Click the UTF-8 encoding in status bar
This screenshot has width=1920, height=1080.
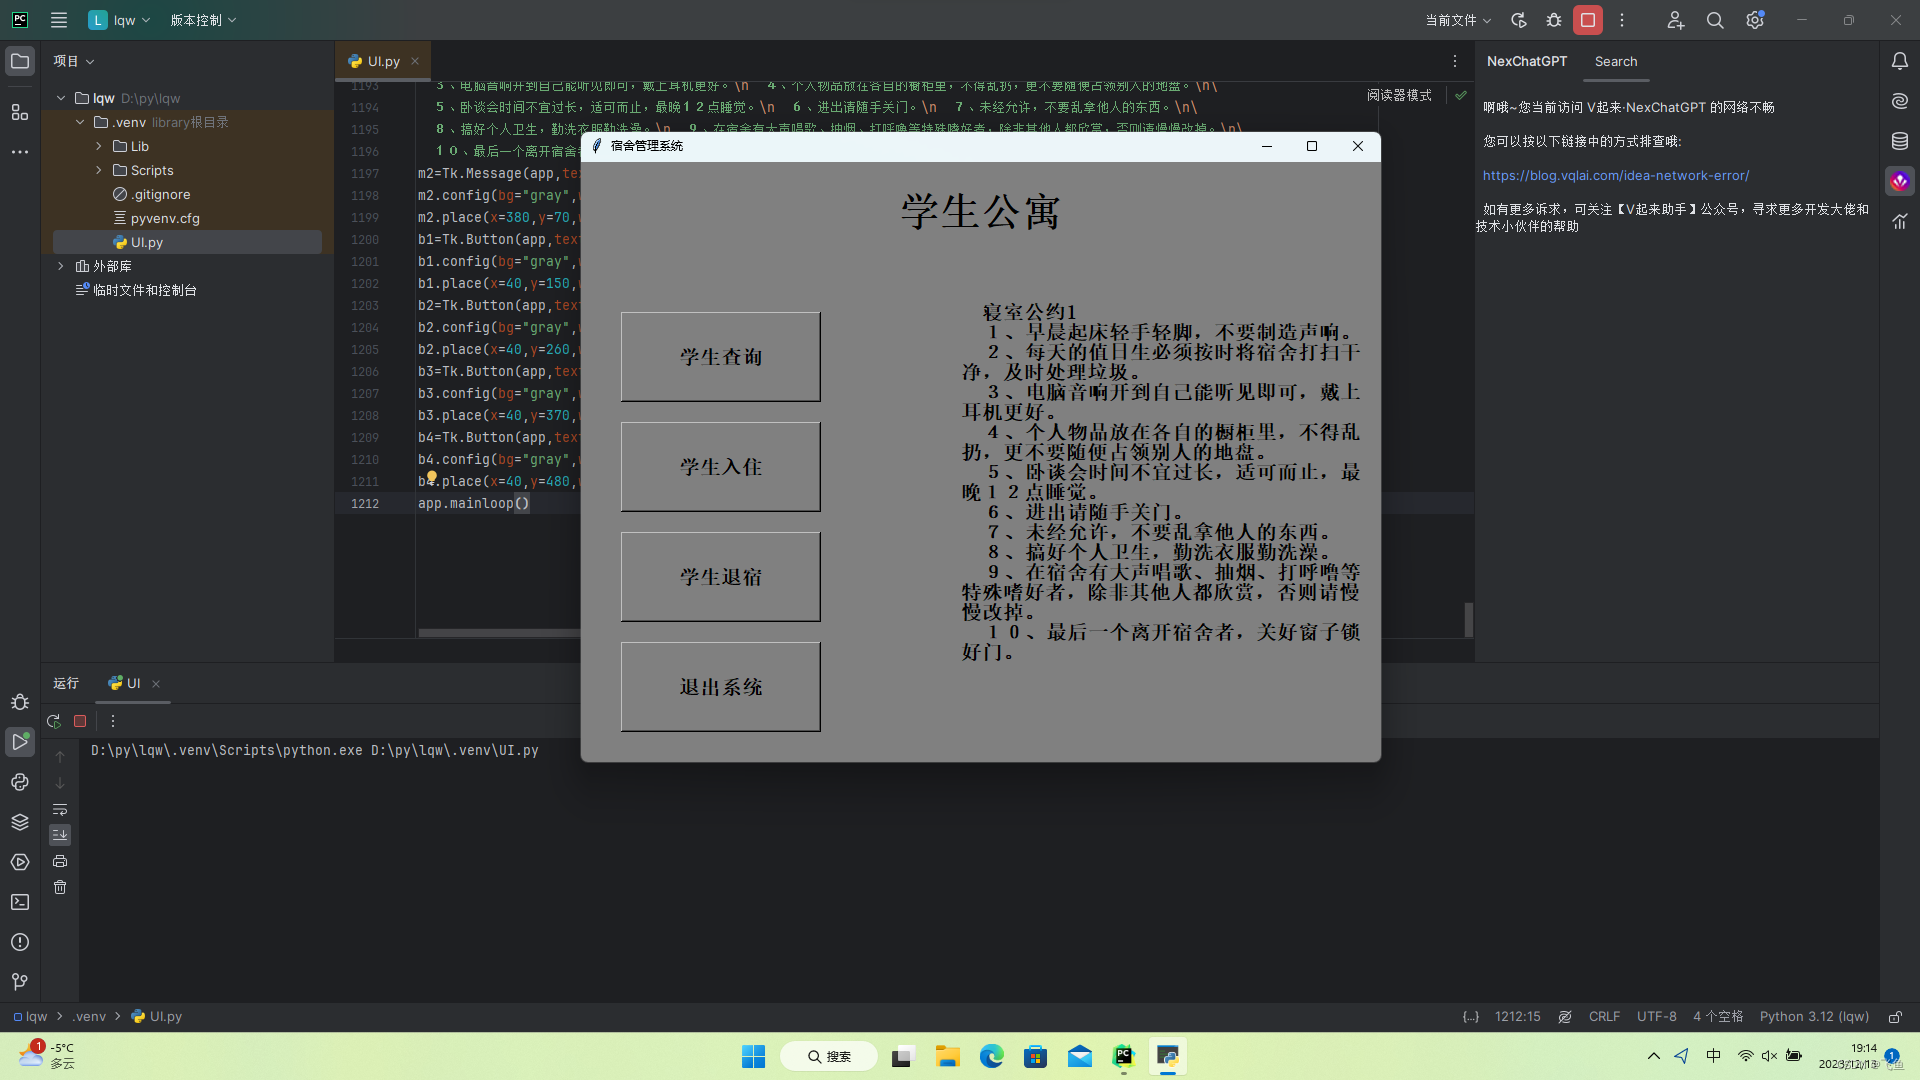click(1657, 1016)
